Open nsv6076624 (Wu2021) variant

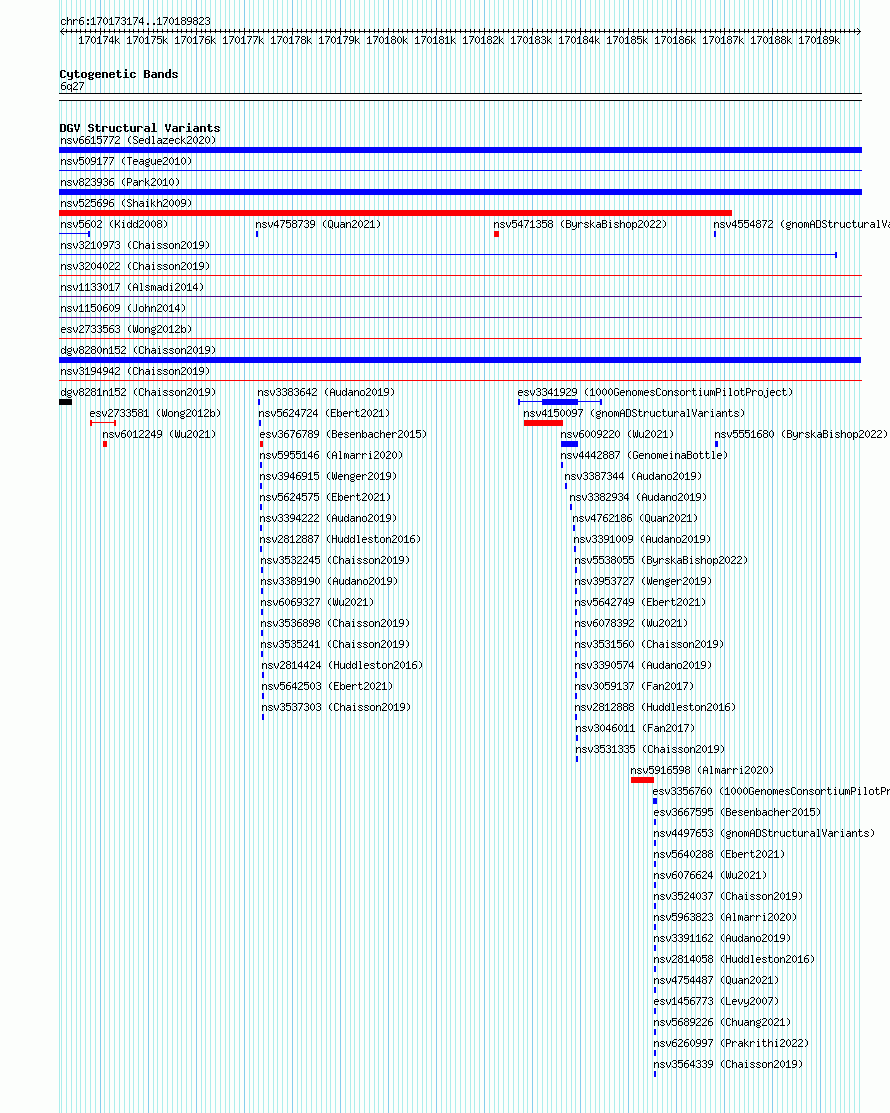click(710, 875)
